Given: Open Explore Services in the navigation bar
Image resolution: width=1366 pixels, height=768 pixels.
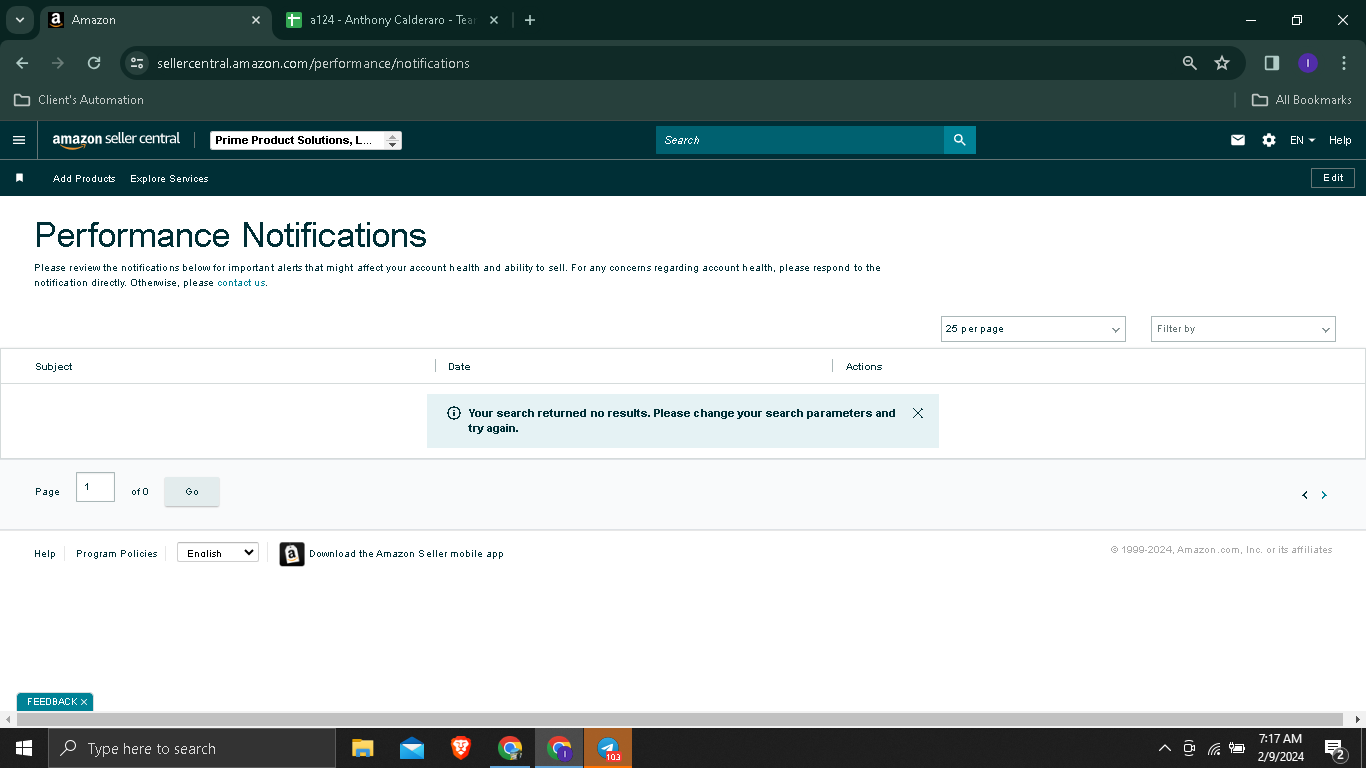Looking at the screenshot, I should coord(169,178).
